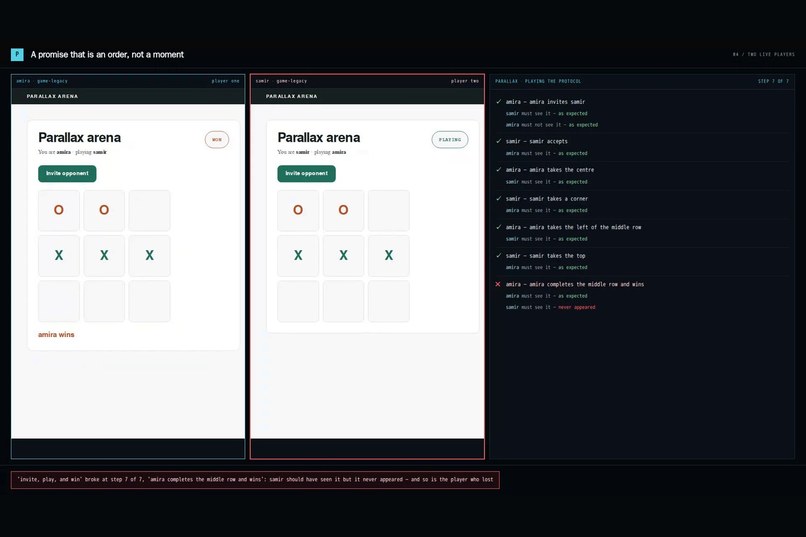Screen dimensions: 806x537
Task: Click checkmark beside 'amira takes the centre'
Action: (498, 170)
